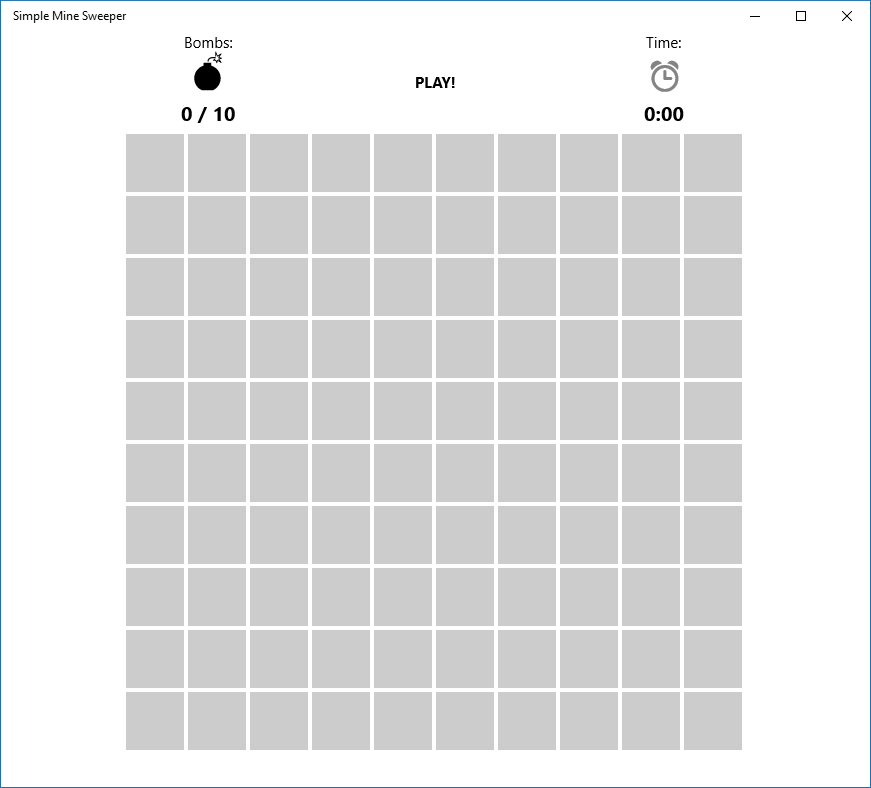The width and height of the screenshot is (871, 788).
Task: Open the square in row 4, column 1
Action: click(x=155, y=349)
